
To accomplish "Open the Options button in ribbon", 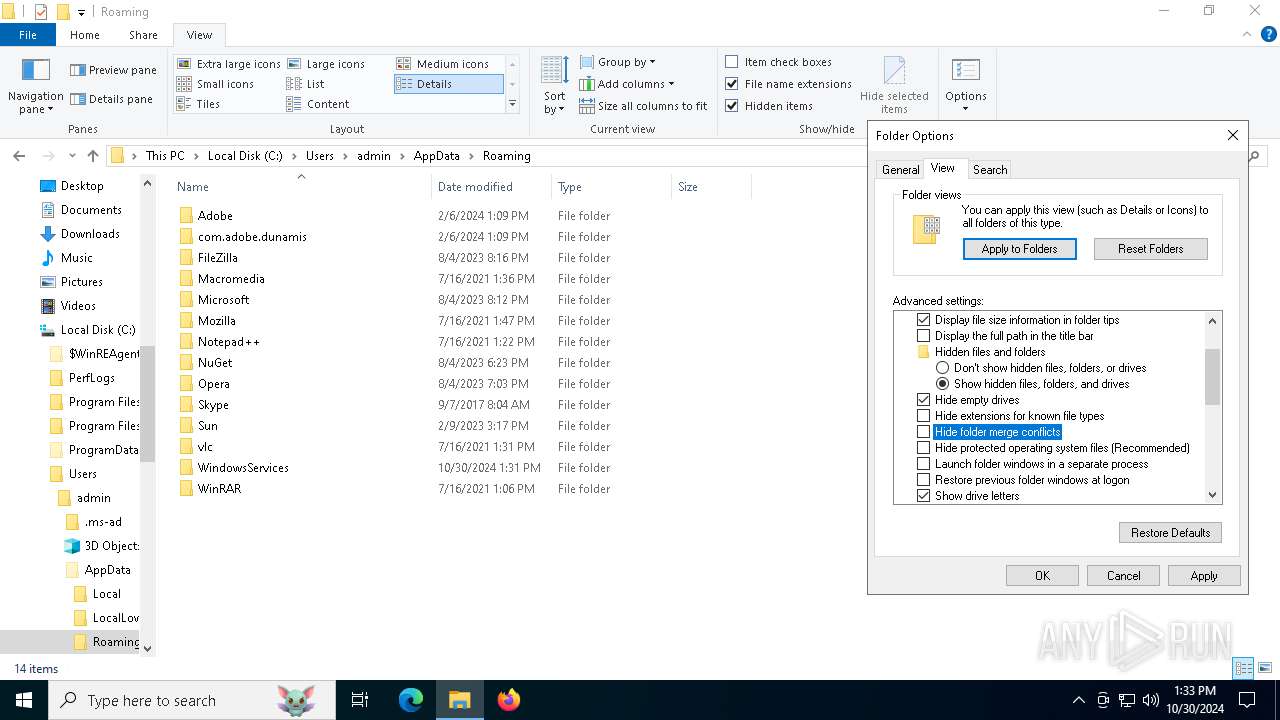I will (965, 84).
